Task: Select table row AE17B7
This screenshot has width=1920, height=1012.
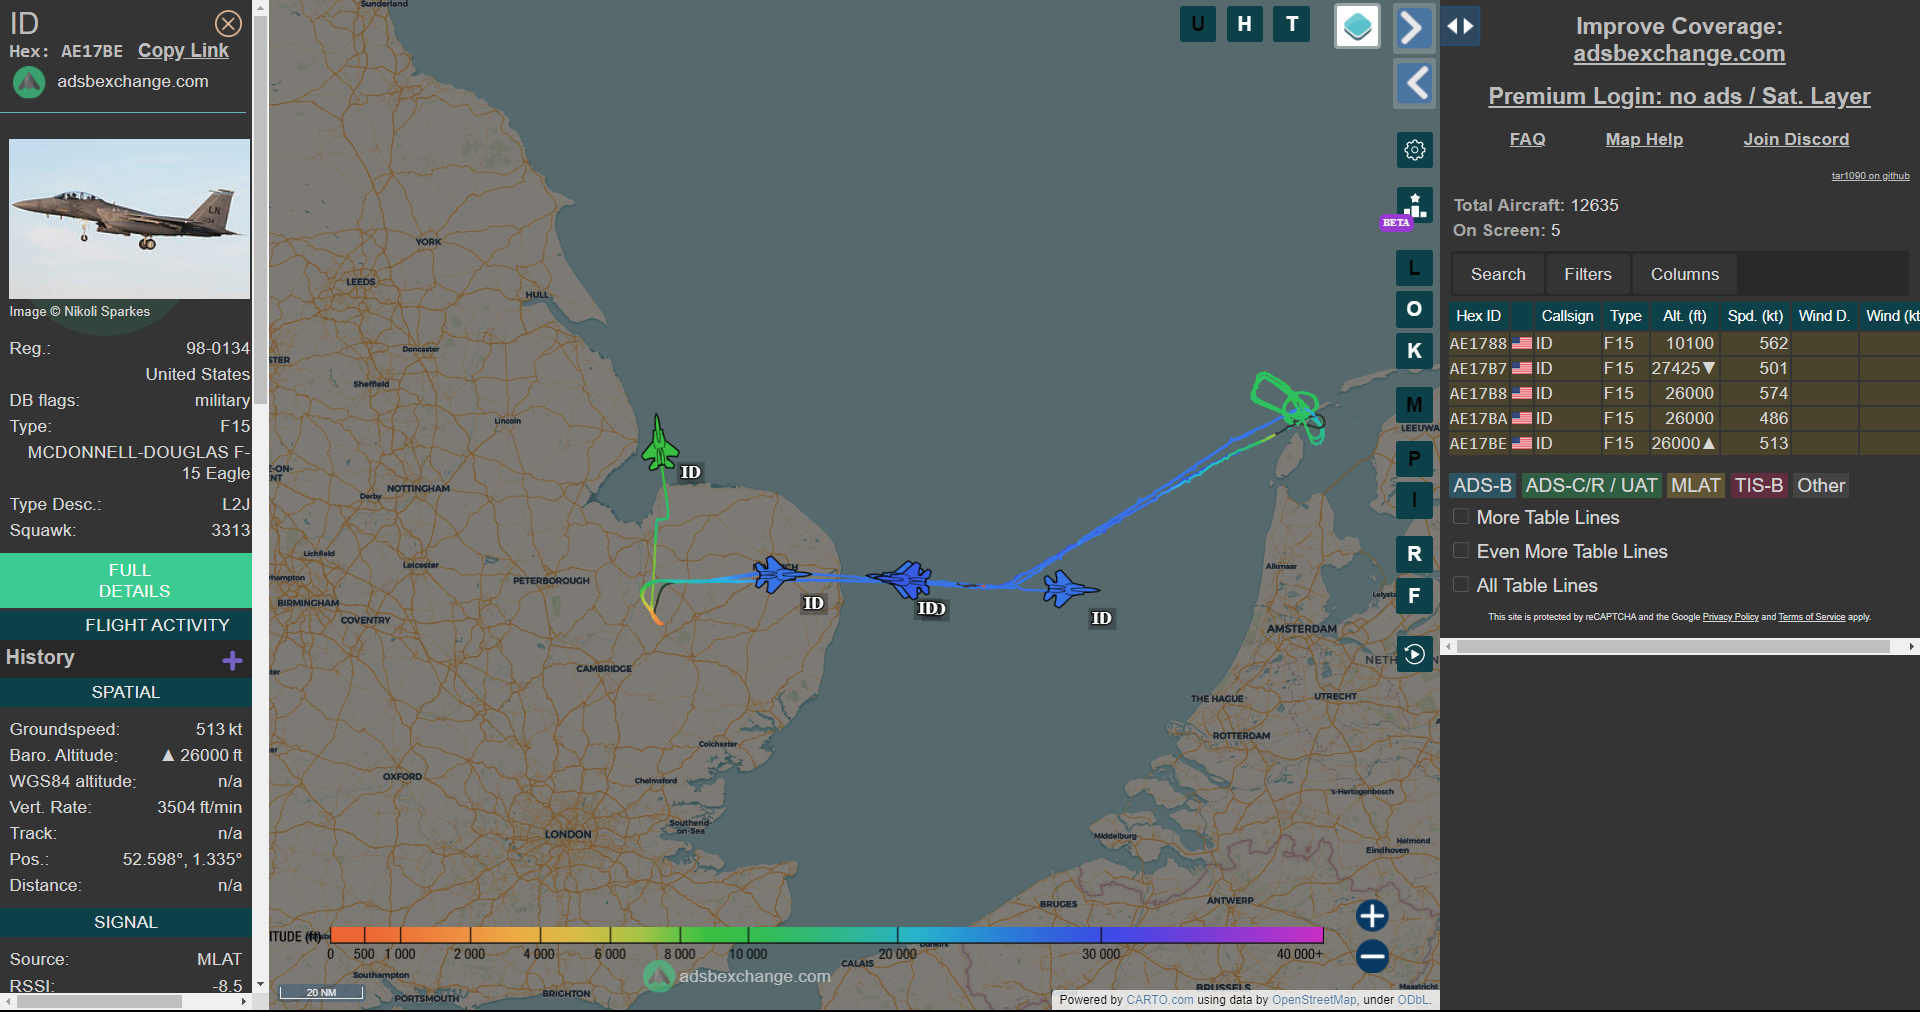Action: coord(1684,368)
